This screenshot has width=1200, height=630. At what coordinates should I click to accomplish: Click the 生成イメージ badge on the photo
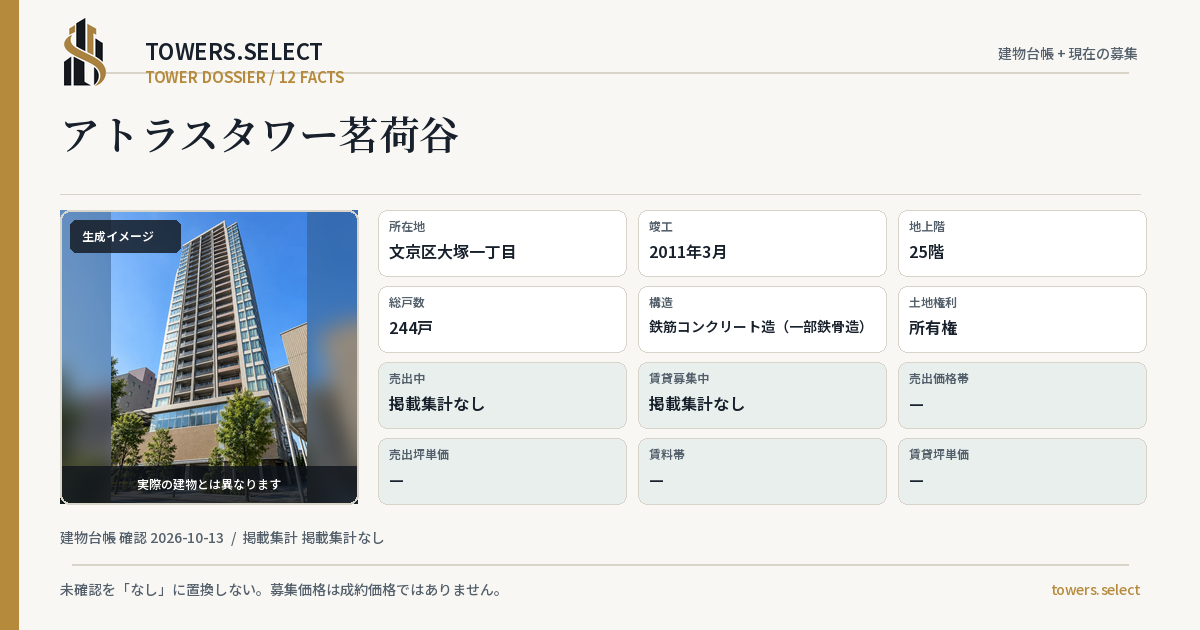coord(125,237)
